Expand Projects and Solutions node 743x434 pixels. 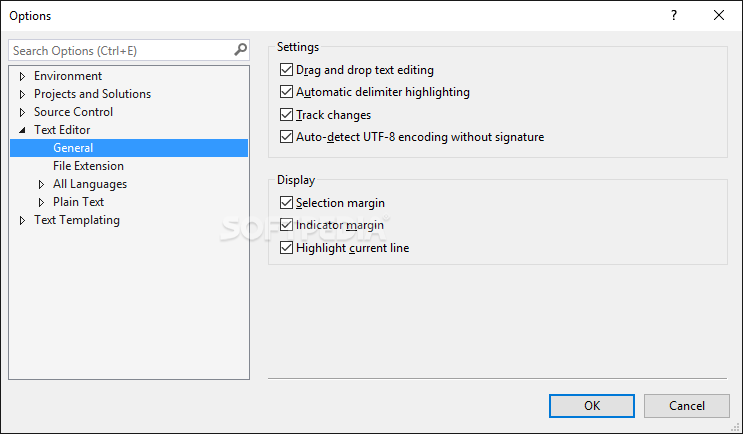(22, 94)
